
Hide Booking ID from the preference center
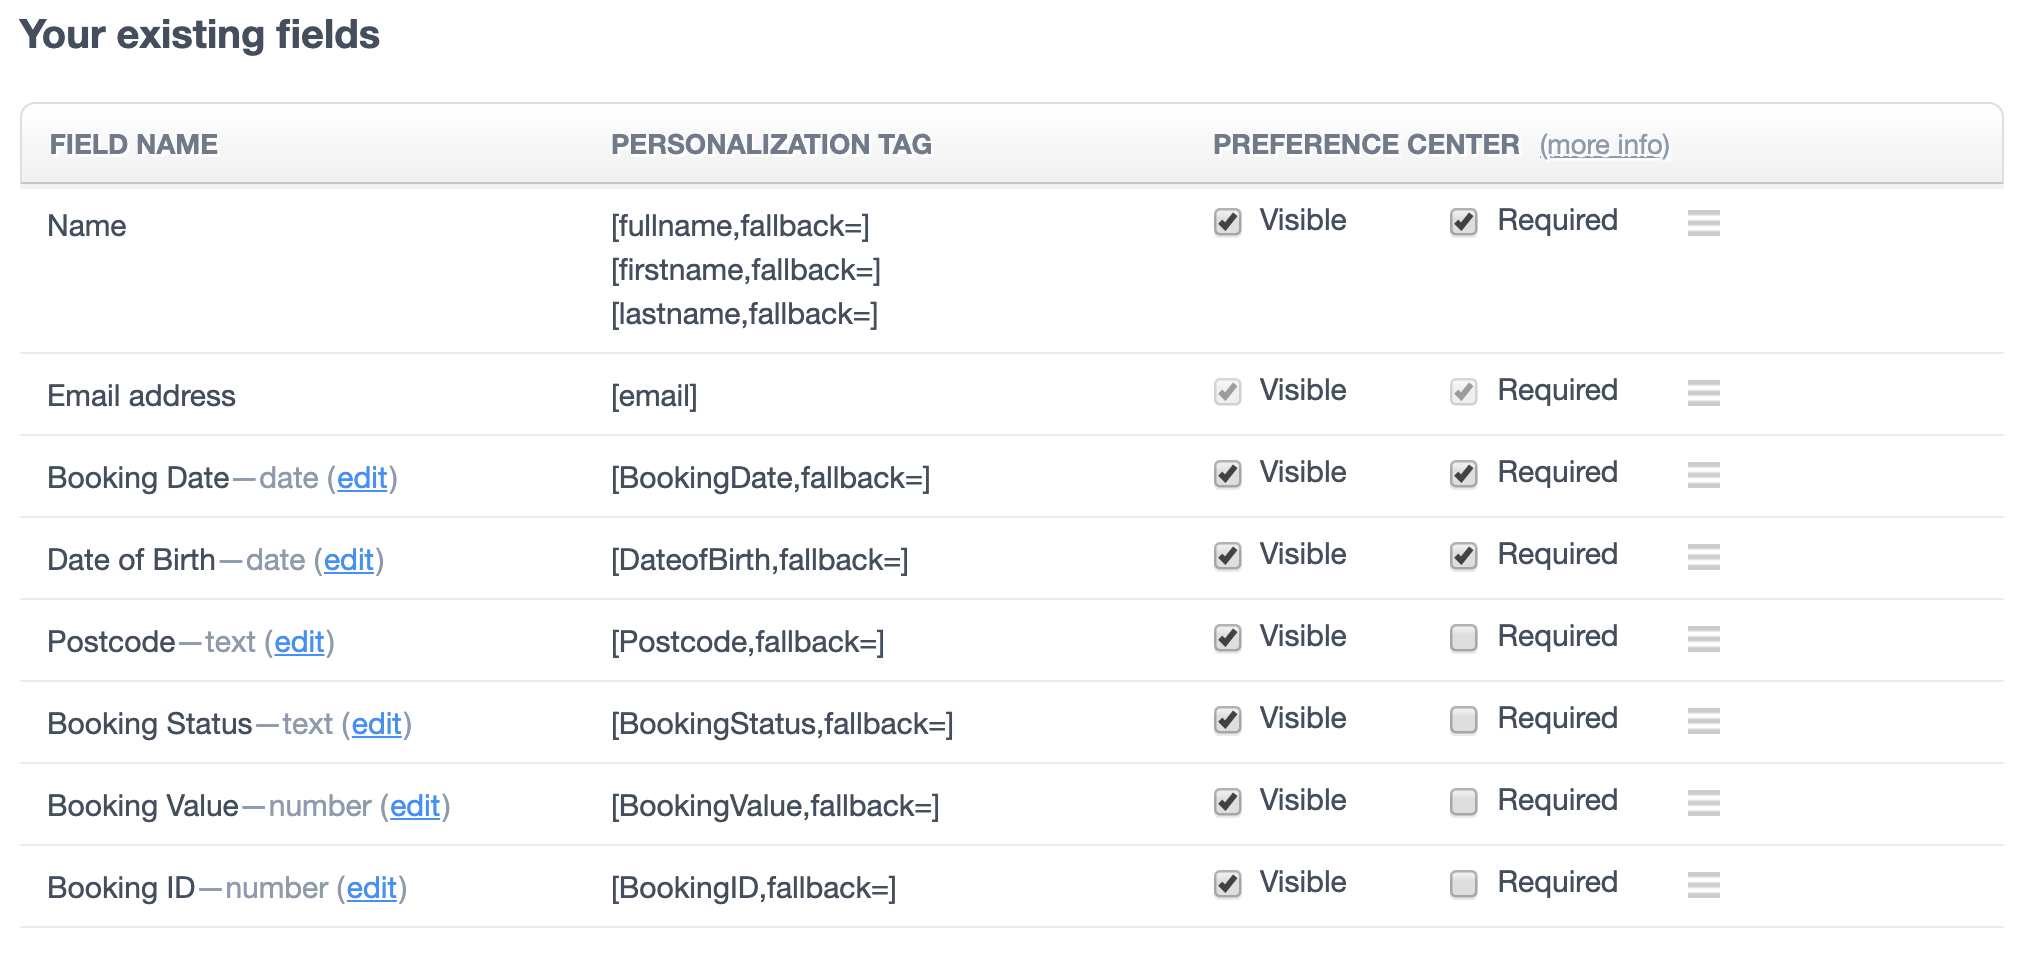1227,884
